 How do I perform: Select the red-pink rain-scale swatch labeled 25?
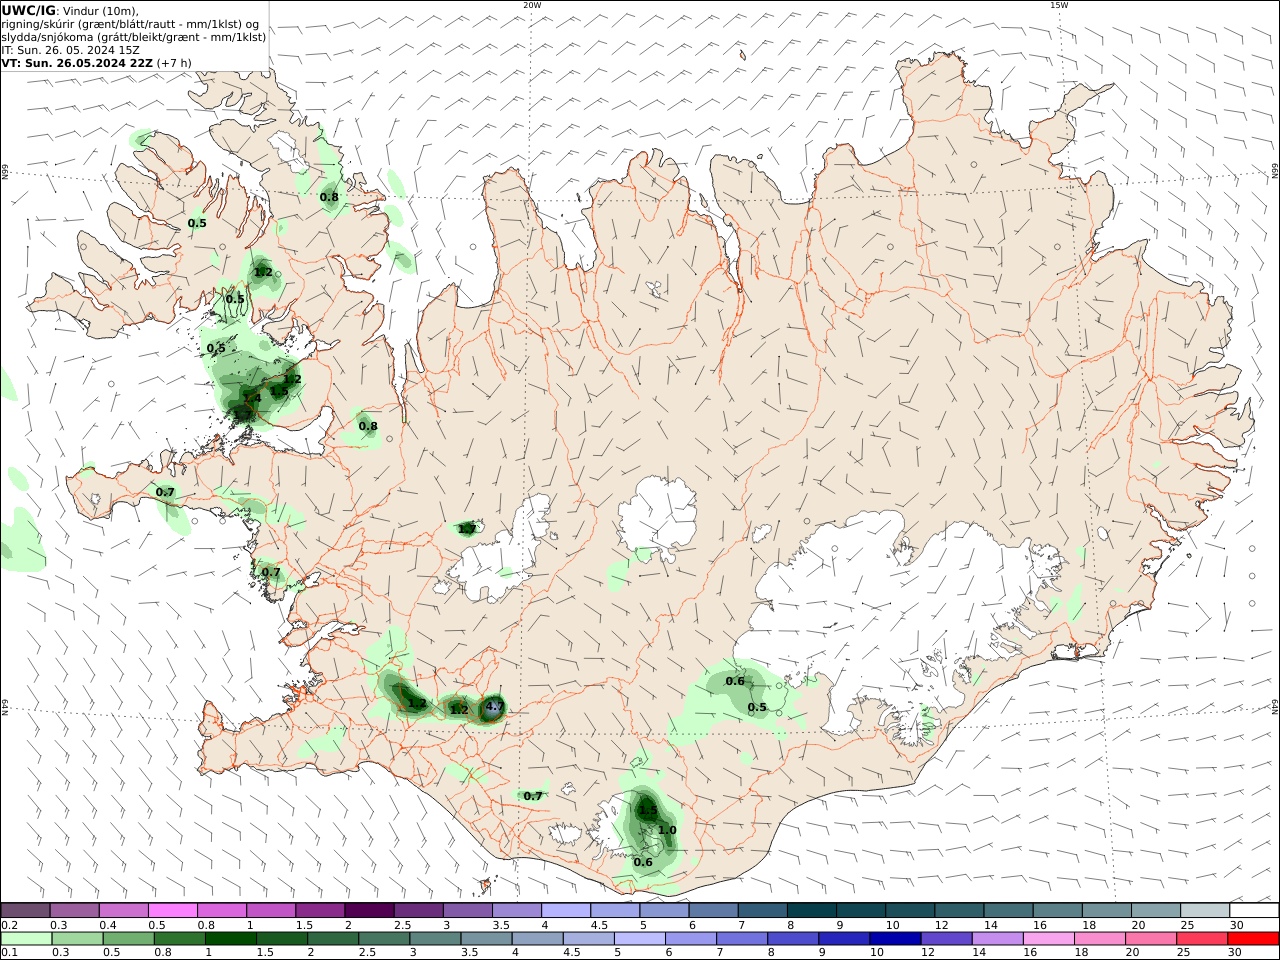[1202, 939]
